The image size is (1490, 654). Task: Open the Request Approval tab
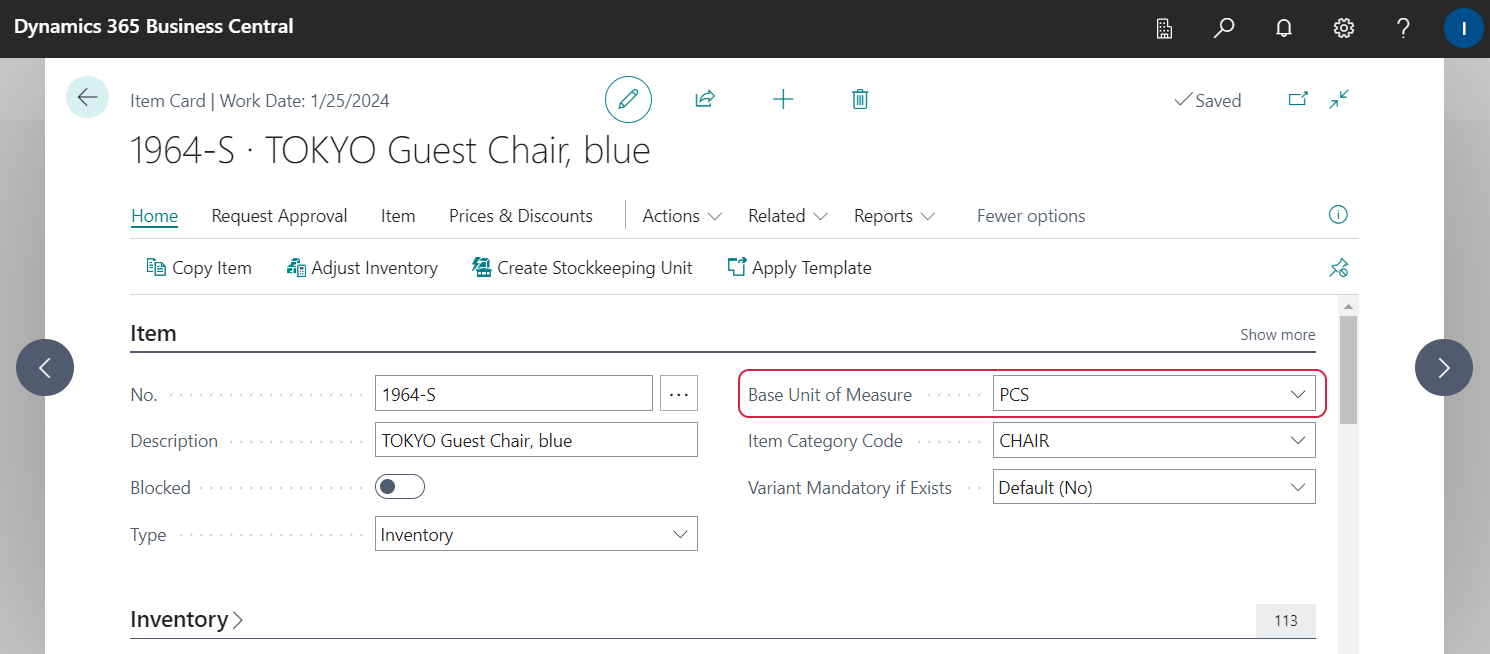tap(279, 216)
